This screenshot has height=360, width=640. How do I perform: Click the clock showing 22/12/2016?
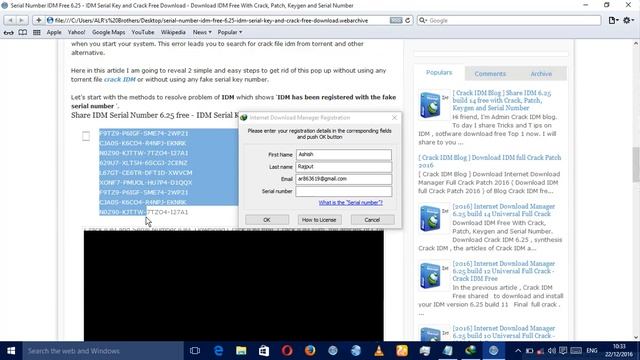point(619,351)
